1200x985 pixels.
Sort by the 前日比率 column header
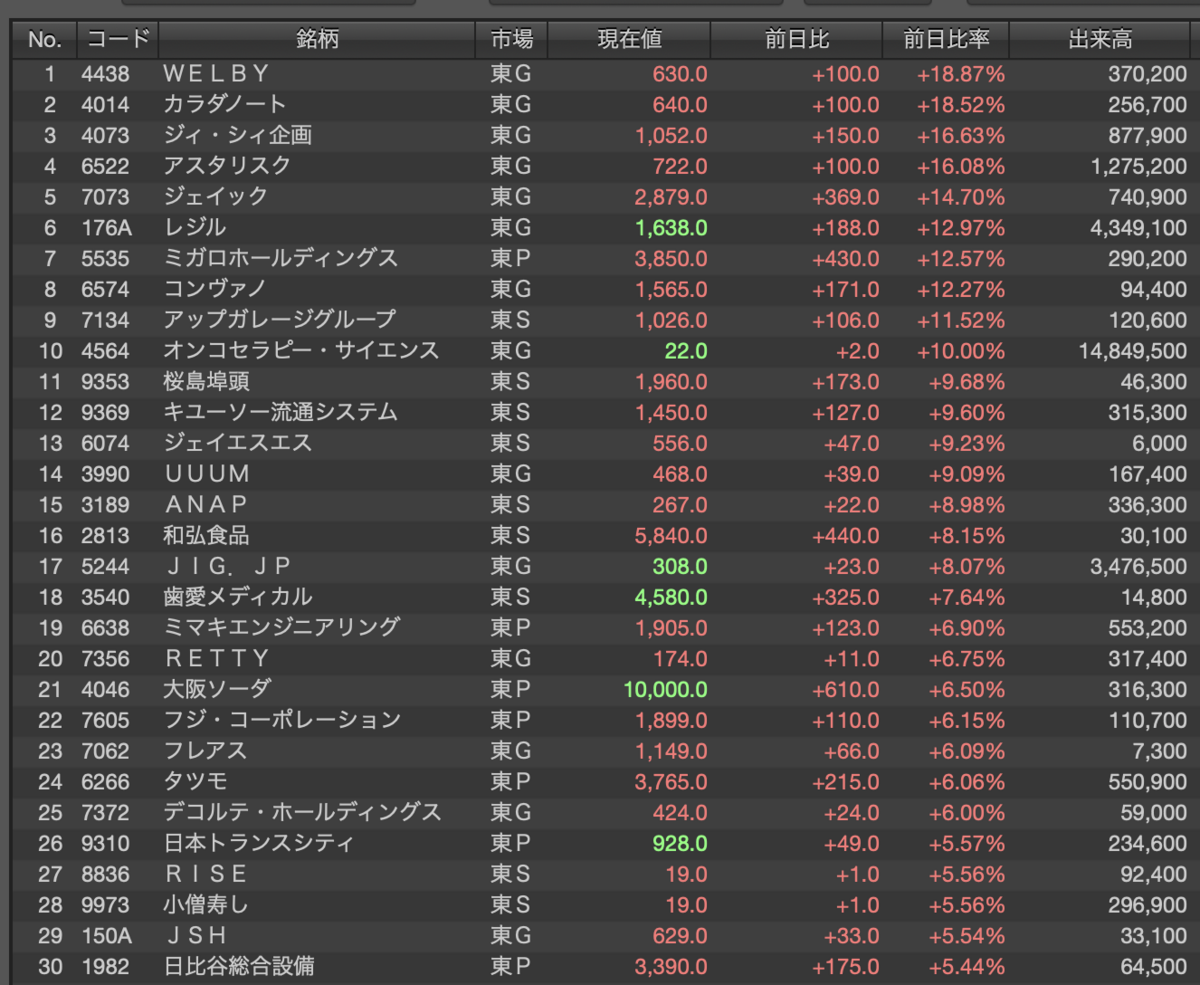click(x=946, y=40)
